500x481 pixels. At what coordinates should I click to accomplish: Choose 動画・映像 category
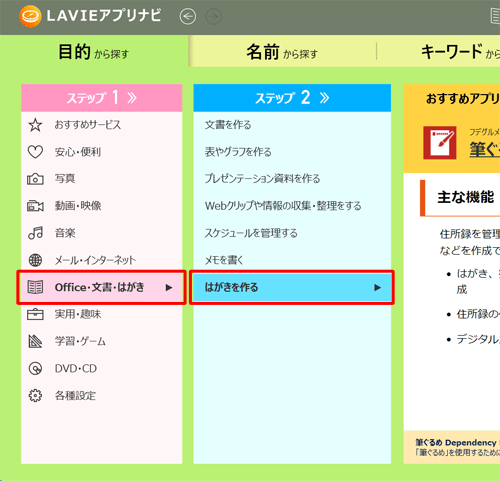[102, 206]
